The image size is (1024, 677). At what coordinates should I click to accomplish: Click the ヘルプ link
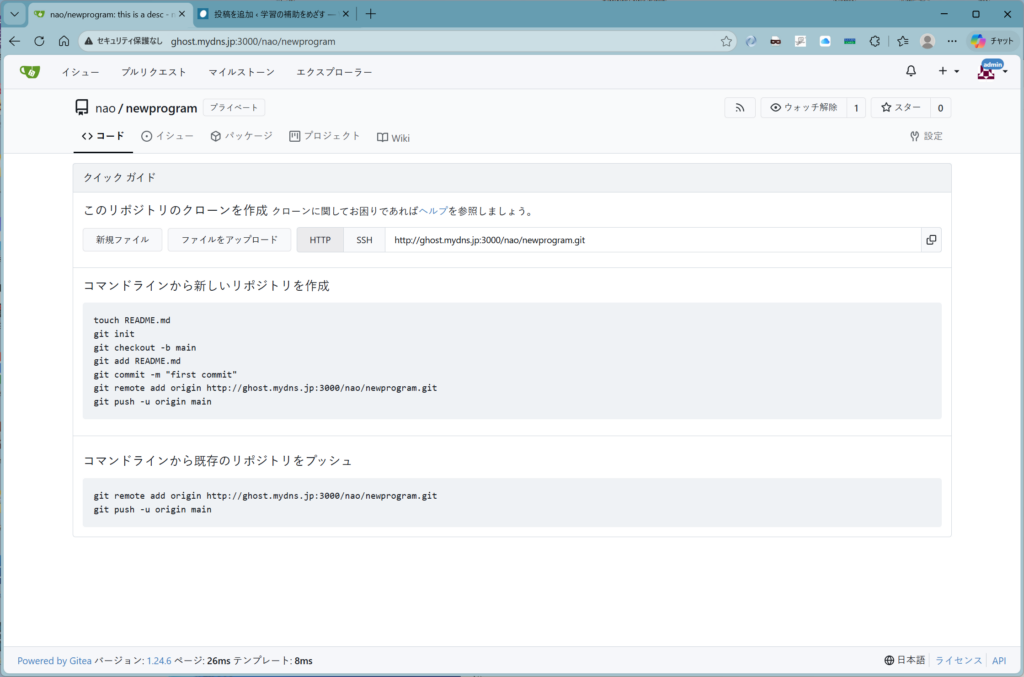[433, 211]
